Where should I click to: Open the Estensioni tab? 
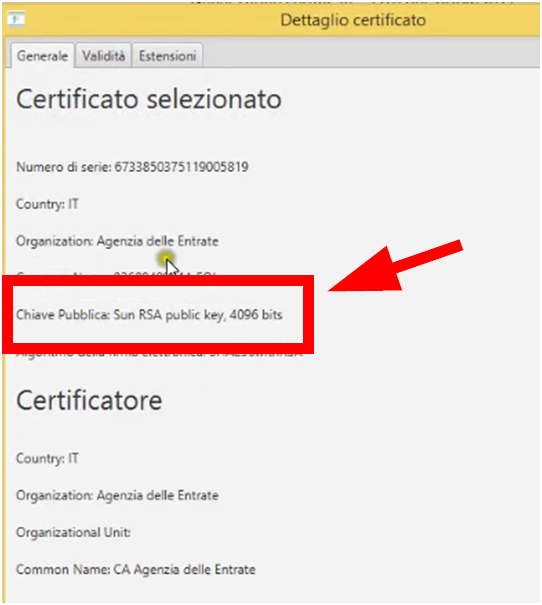point(167,56)
